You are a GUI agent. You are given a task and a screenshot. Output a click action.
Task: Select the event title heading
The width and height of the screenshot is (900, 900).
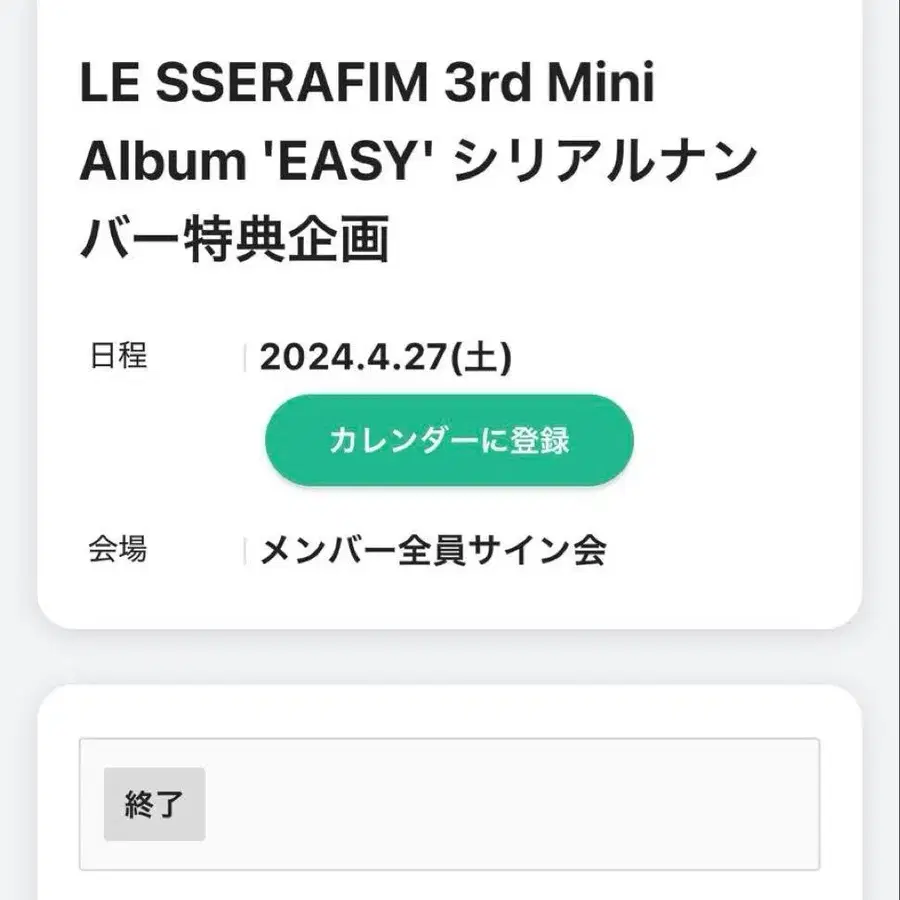[415, 162]
